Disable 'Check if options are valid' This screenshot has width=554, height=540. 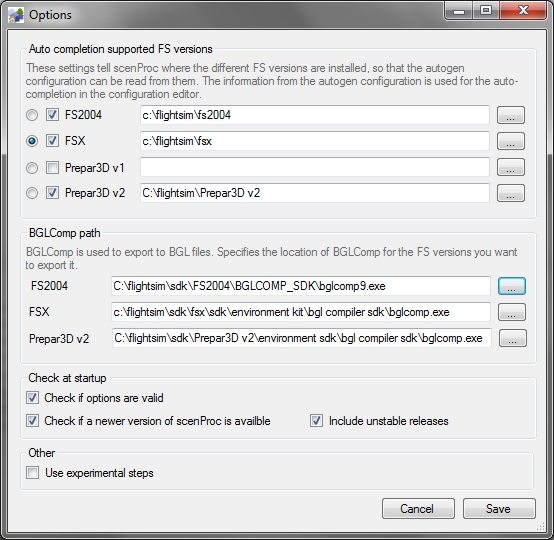33,398
